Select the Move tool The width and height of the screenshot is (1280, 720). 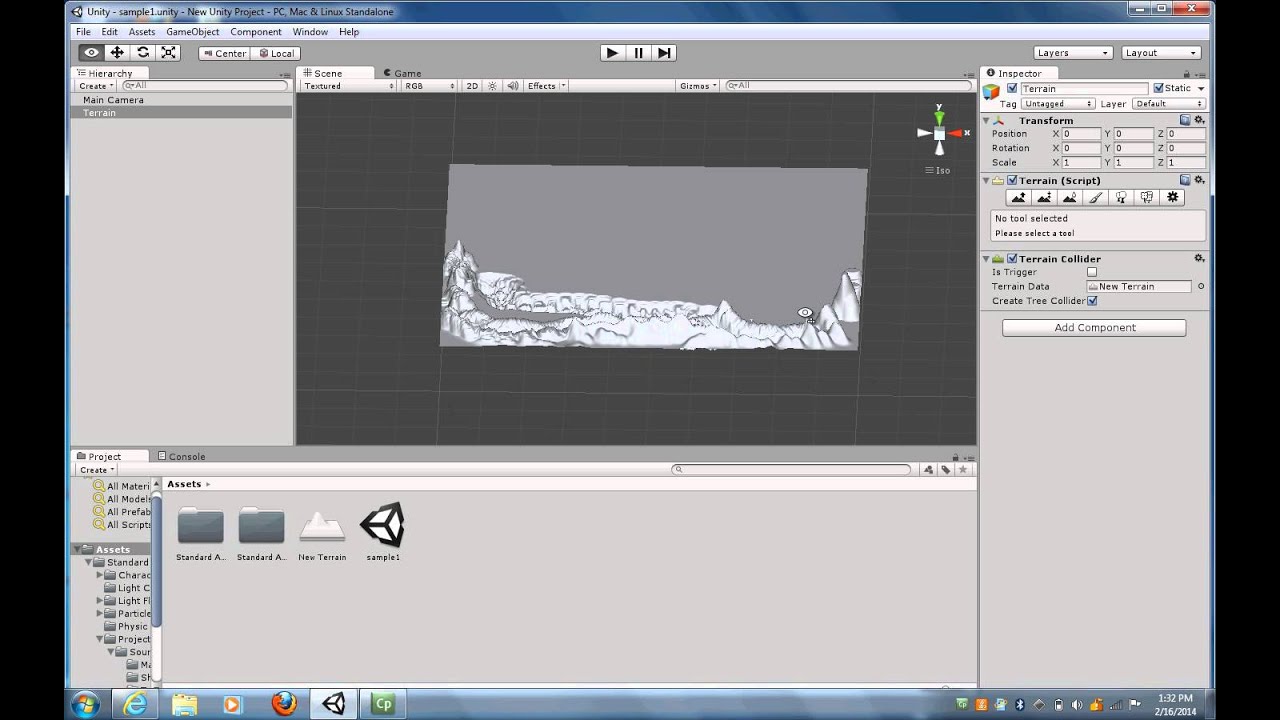[117, 53]
